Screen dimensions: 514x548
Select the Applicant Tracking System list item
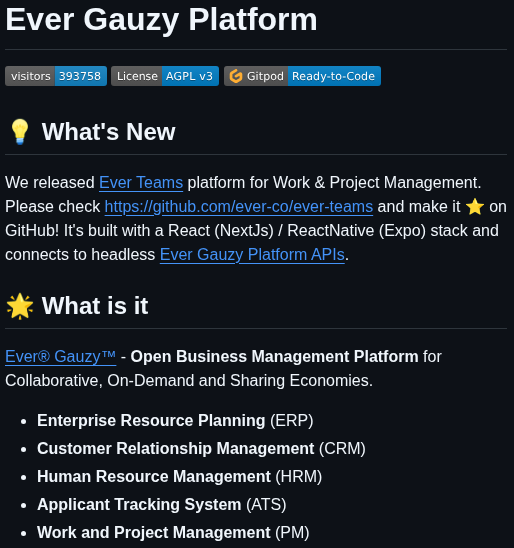162,504
